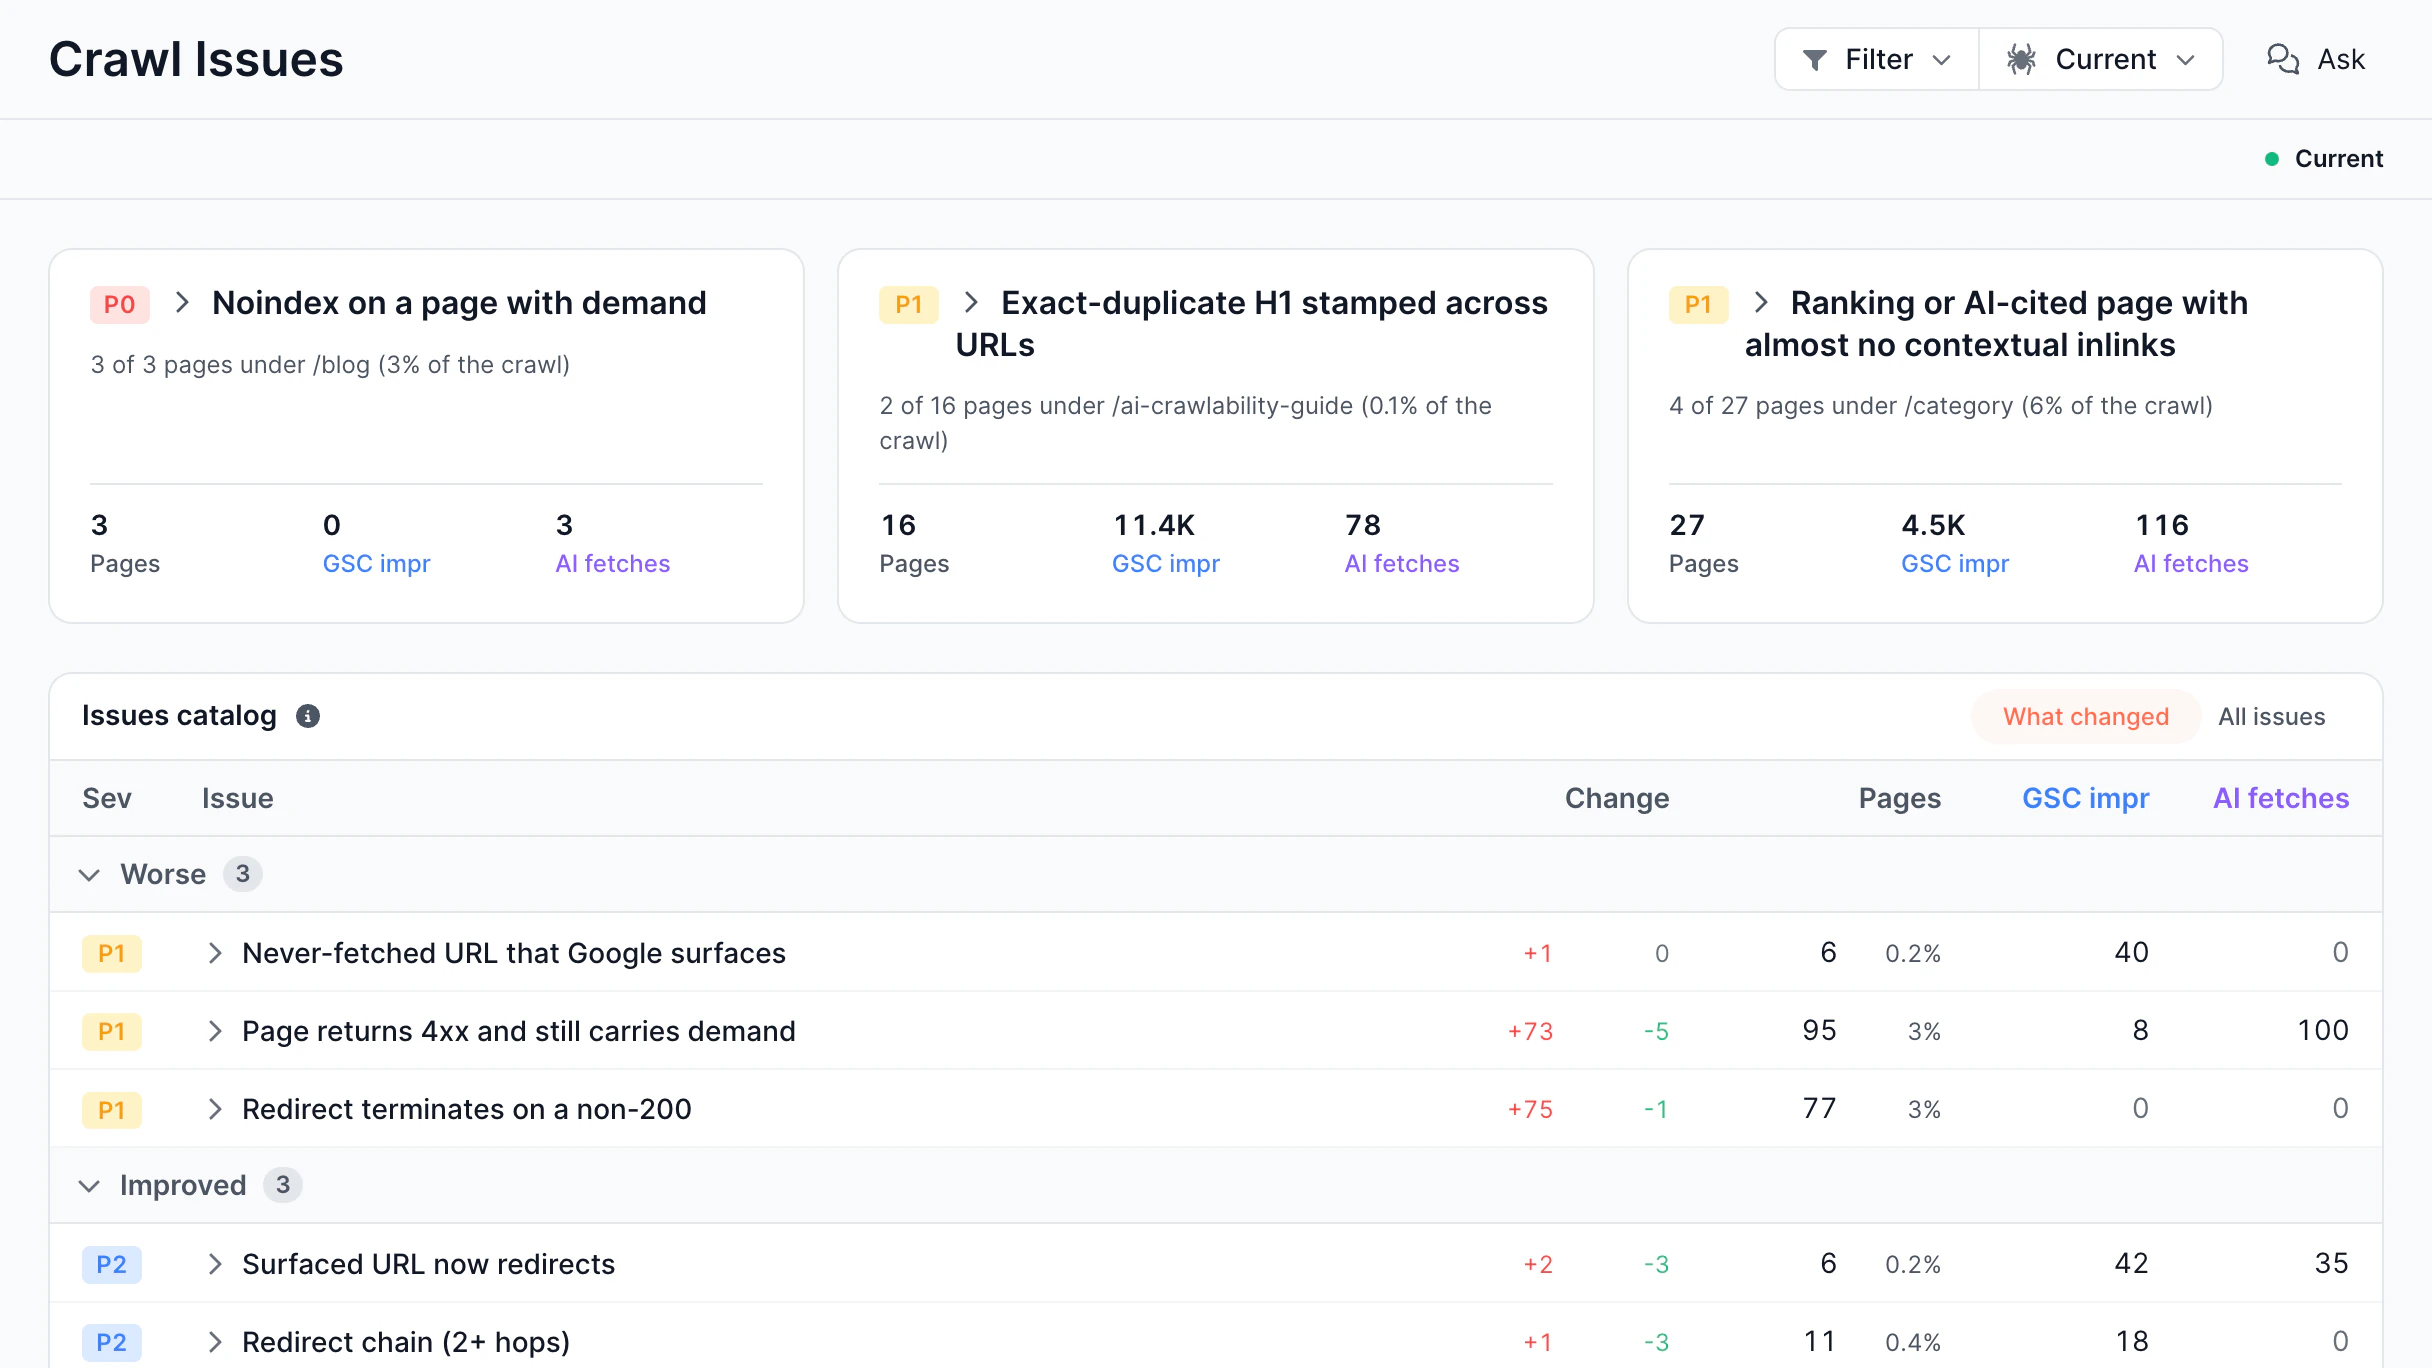This screenshot has width=2432, height=1368.
Task: Click '3 of 3 pages under /blog' text
Action: pyautogui.click(x=330, y=365)
